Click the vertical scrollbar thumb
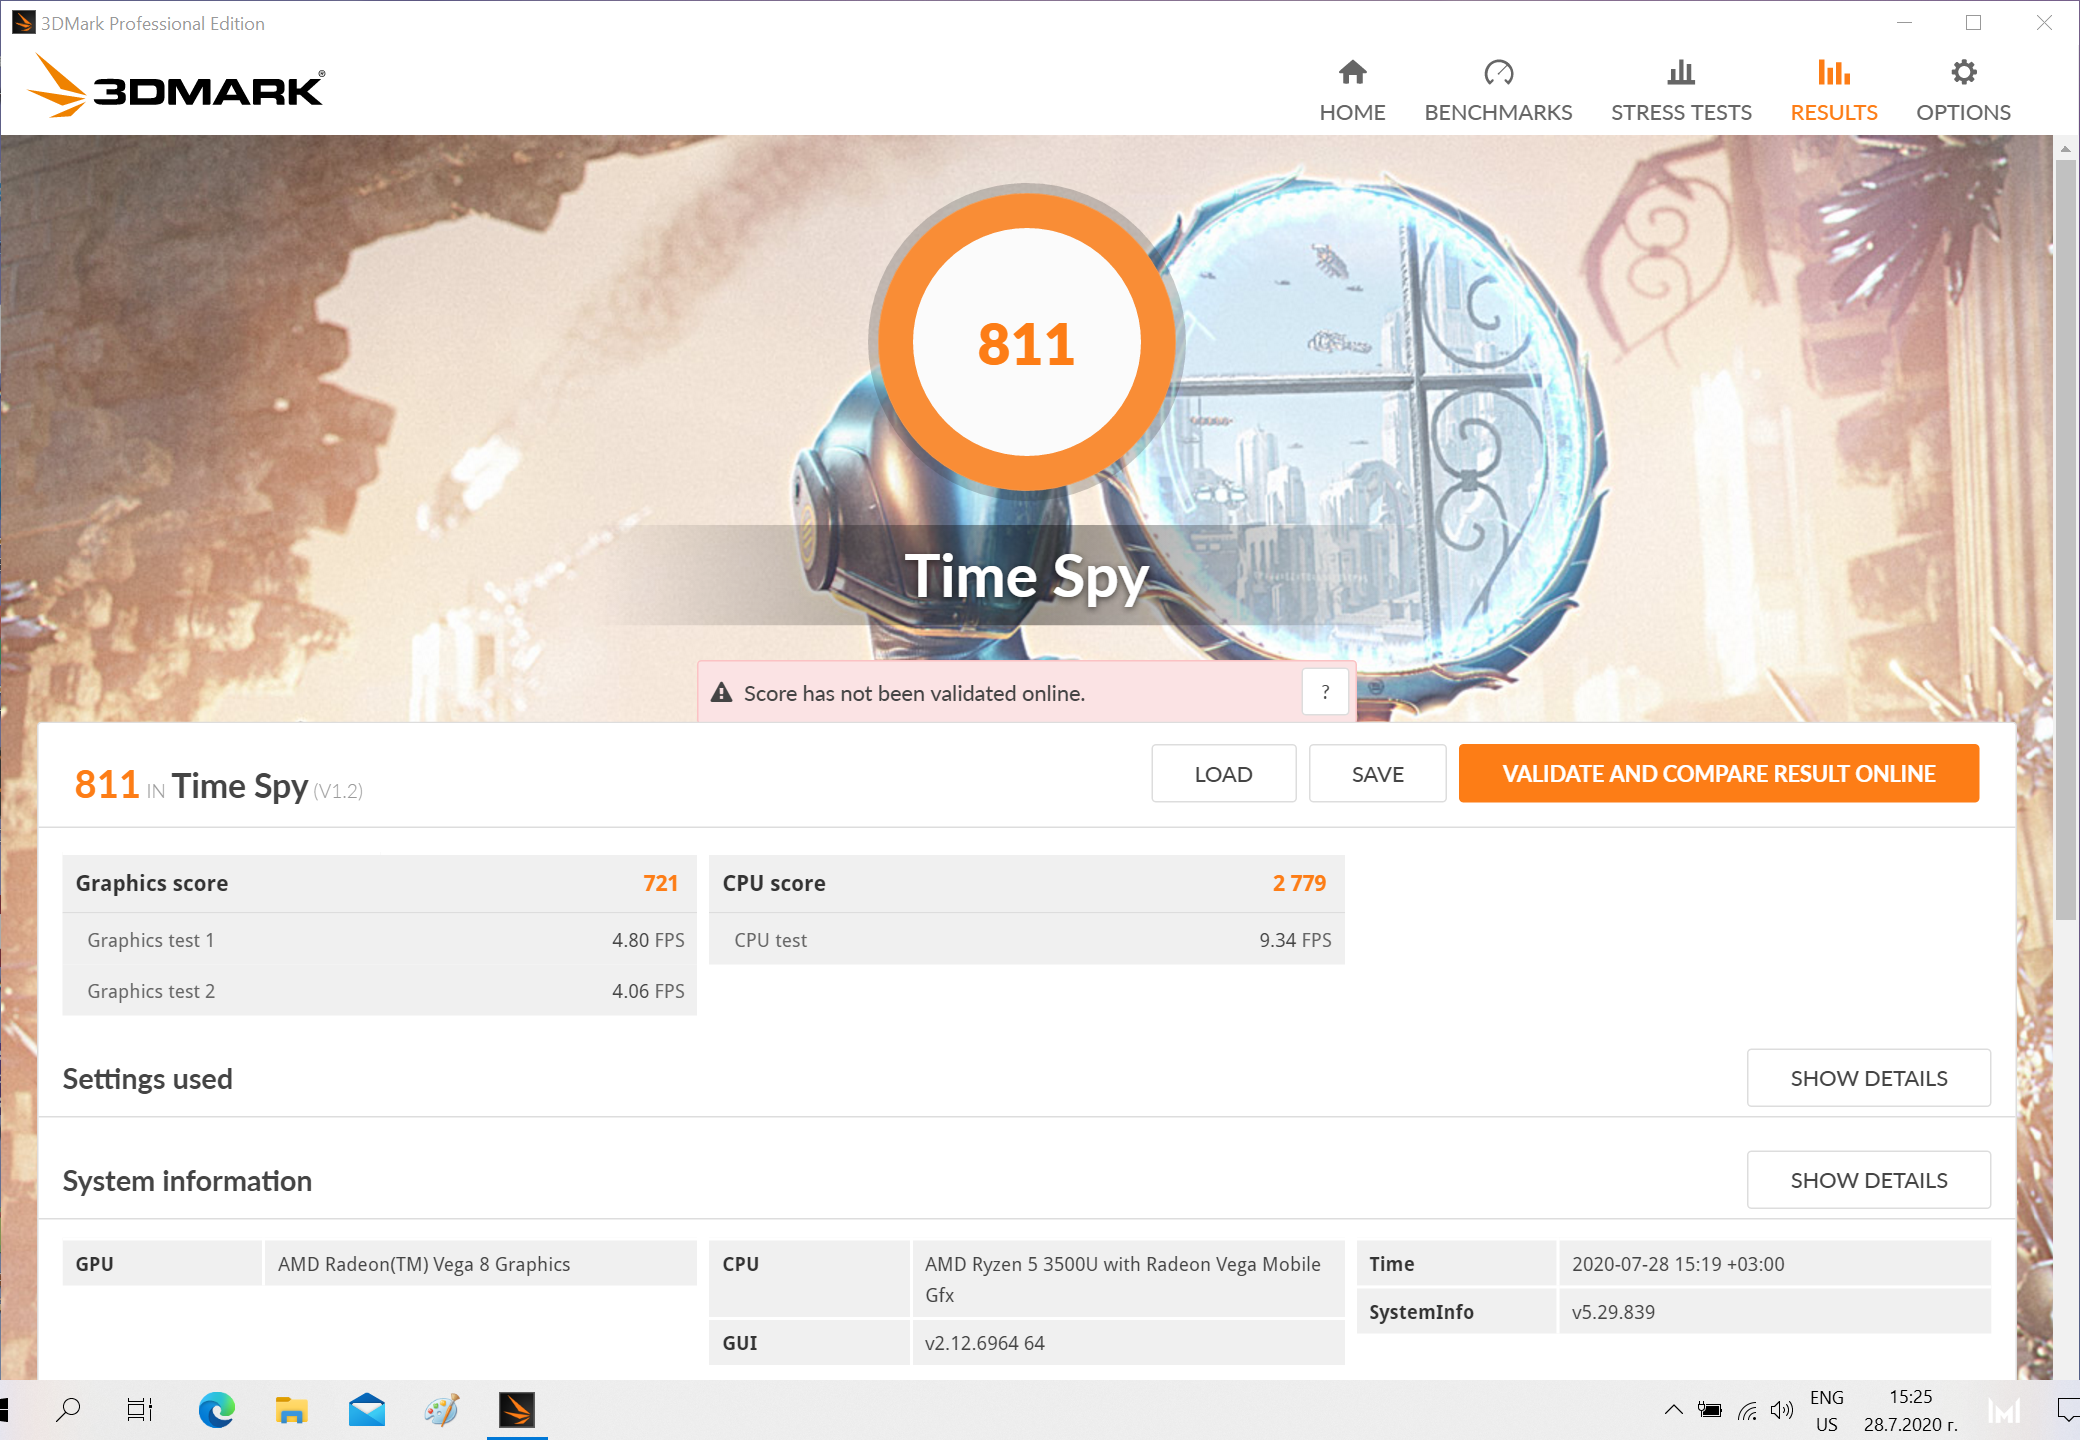Image resolution: width=2080 pixels, height=1440 pixels. (x=2065, y=540)
